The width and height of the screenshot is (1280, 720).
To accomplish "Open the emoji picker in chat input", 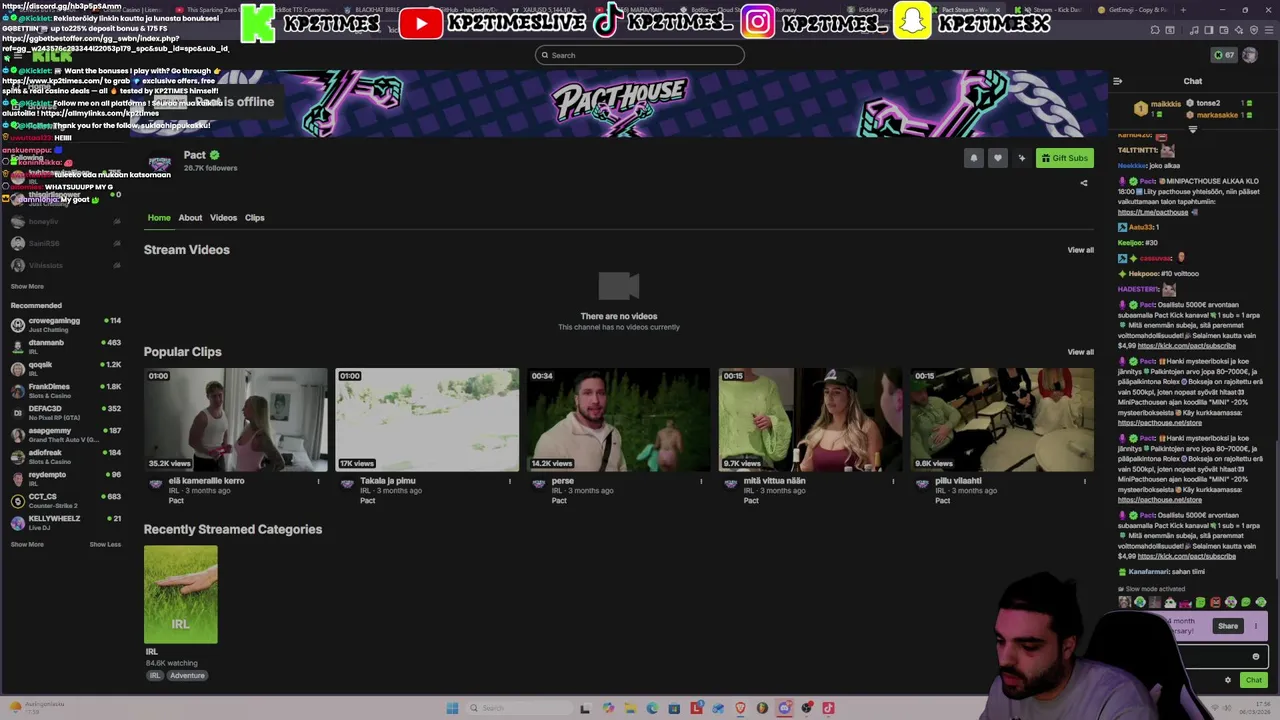I will point(1256,657).
